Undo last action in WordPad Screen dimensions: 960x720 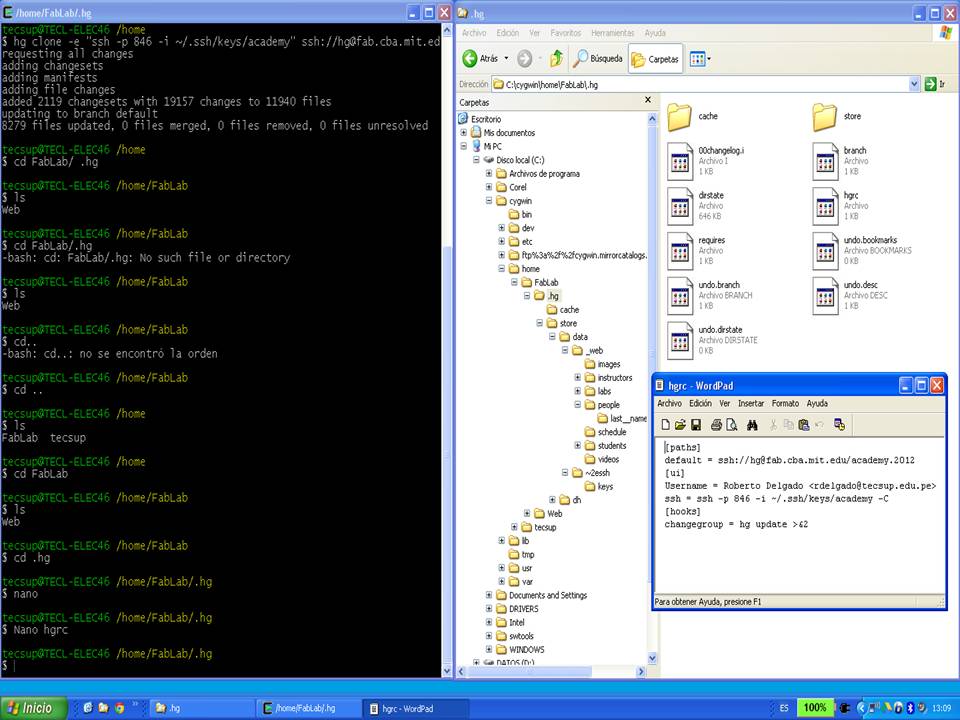[x=819, y=425]
